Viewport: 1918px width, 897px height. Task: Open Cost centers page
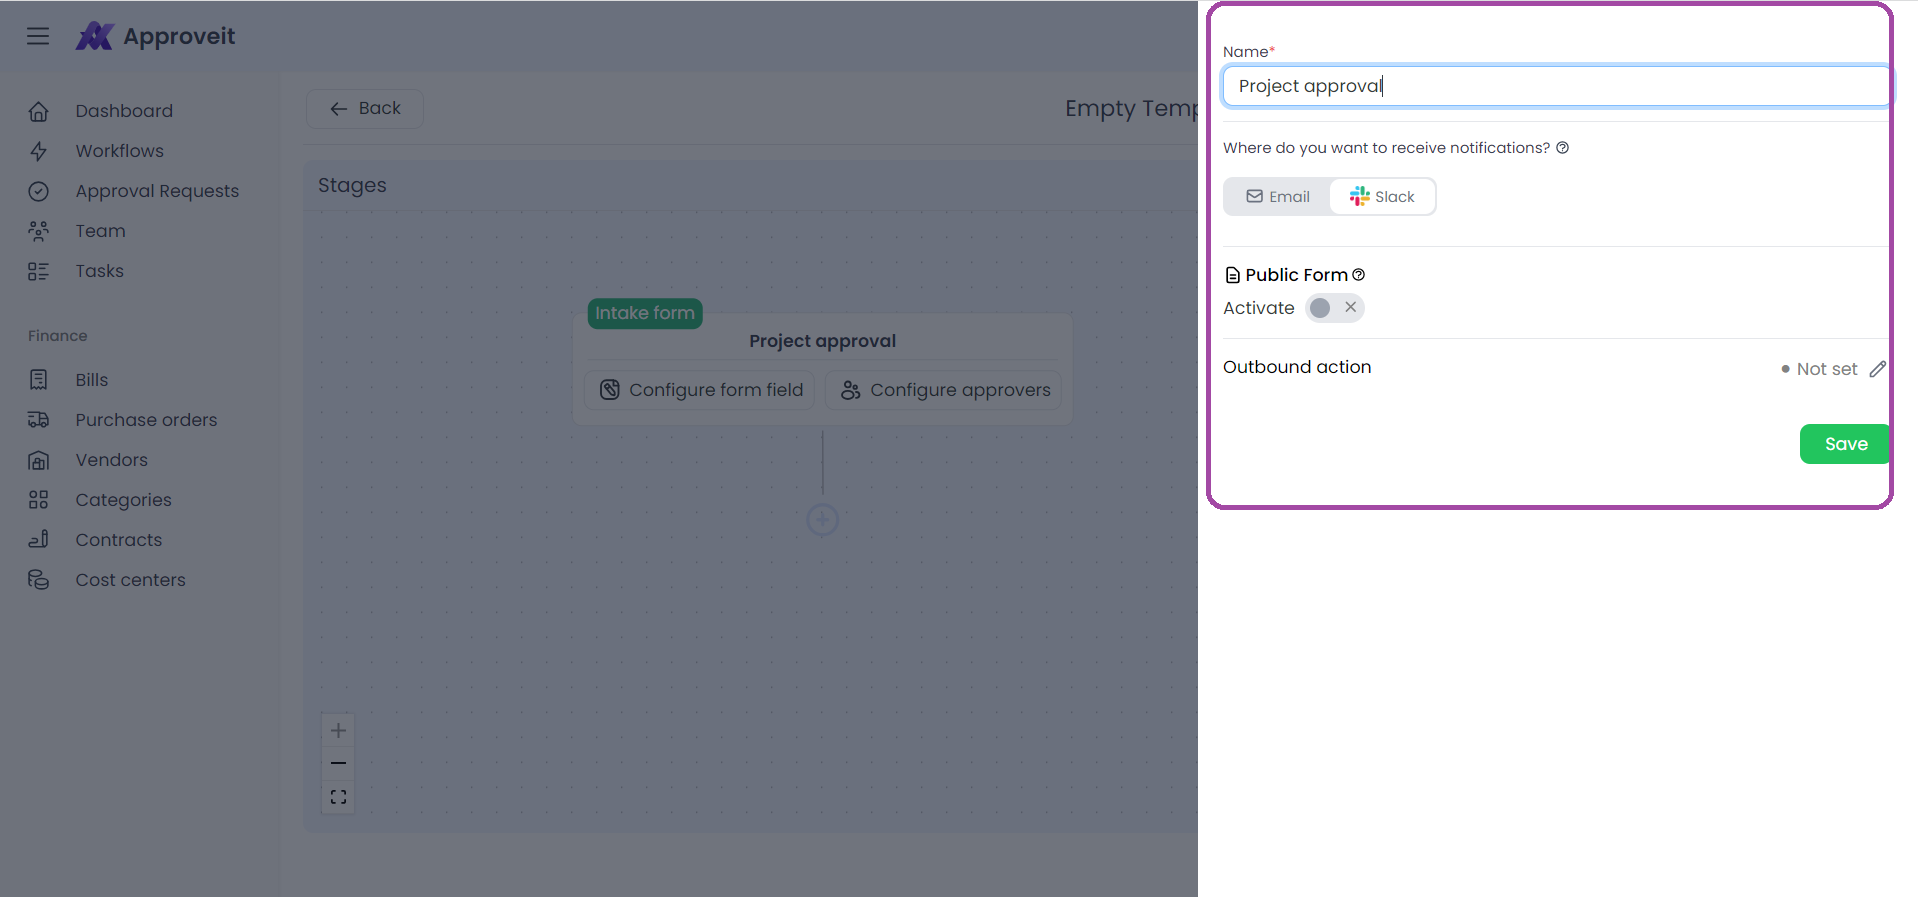(x=131, y=580)
